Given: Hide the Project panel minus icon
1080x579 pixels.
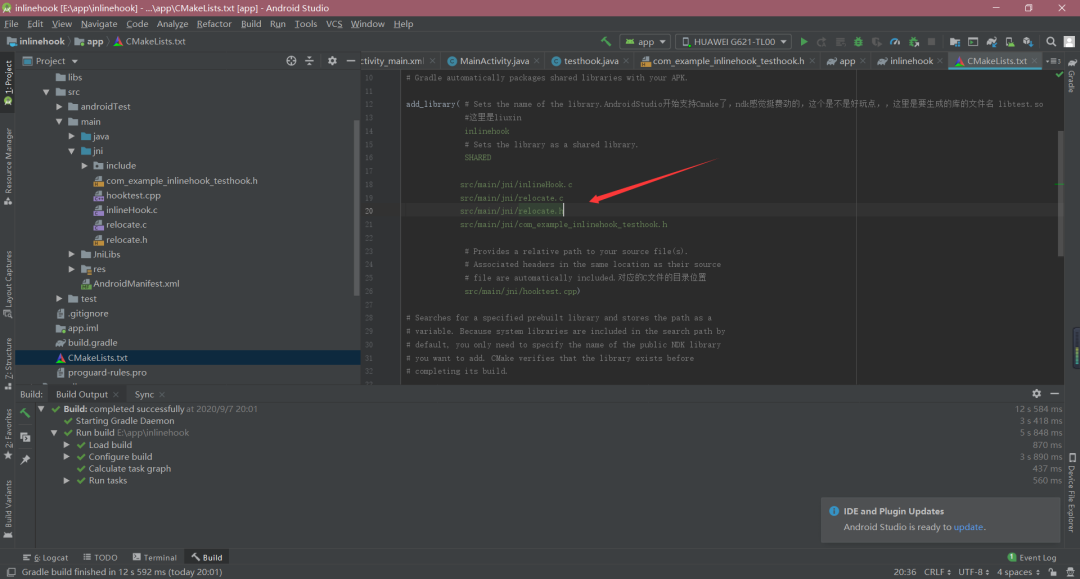Looking at the screenshot, I should pos(351,61).
